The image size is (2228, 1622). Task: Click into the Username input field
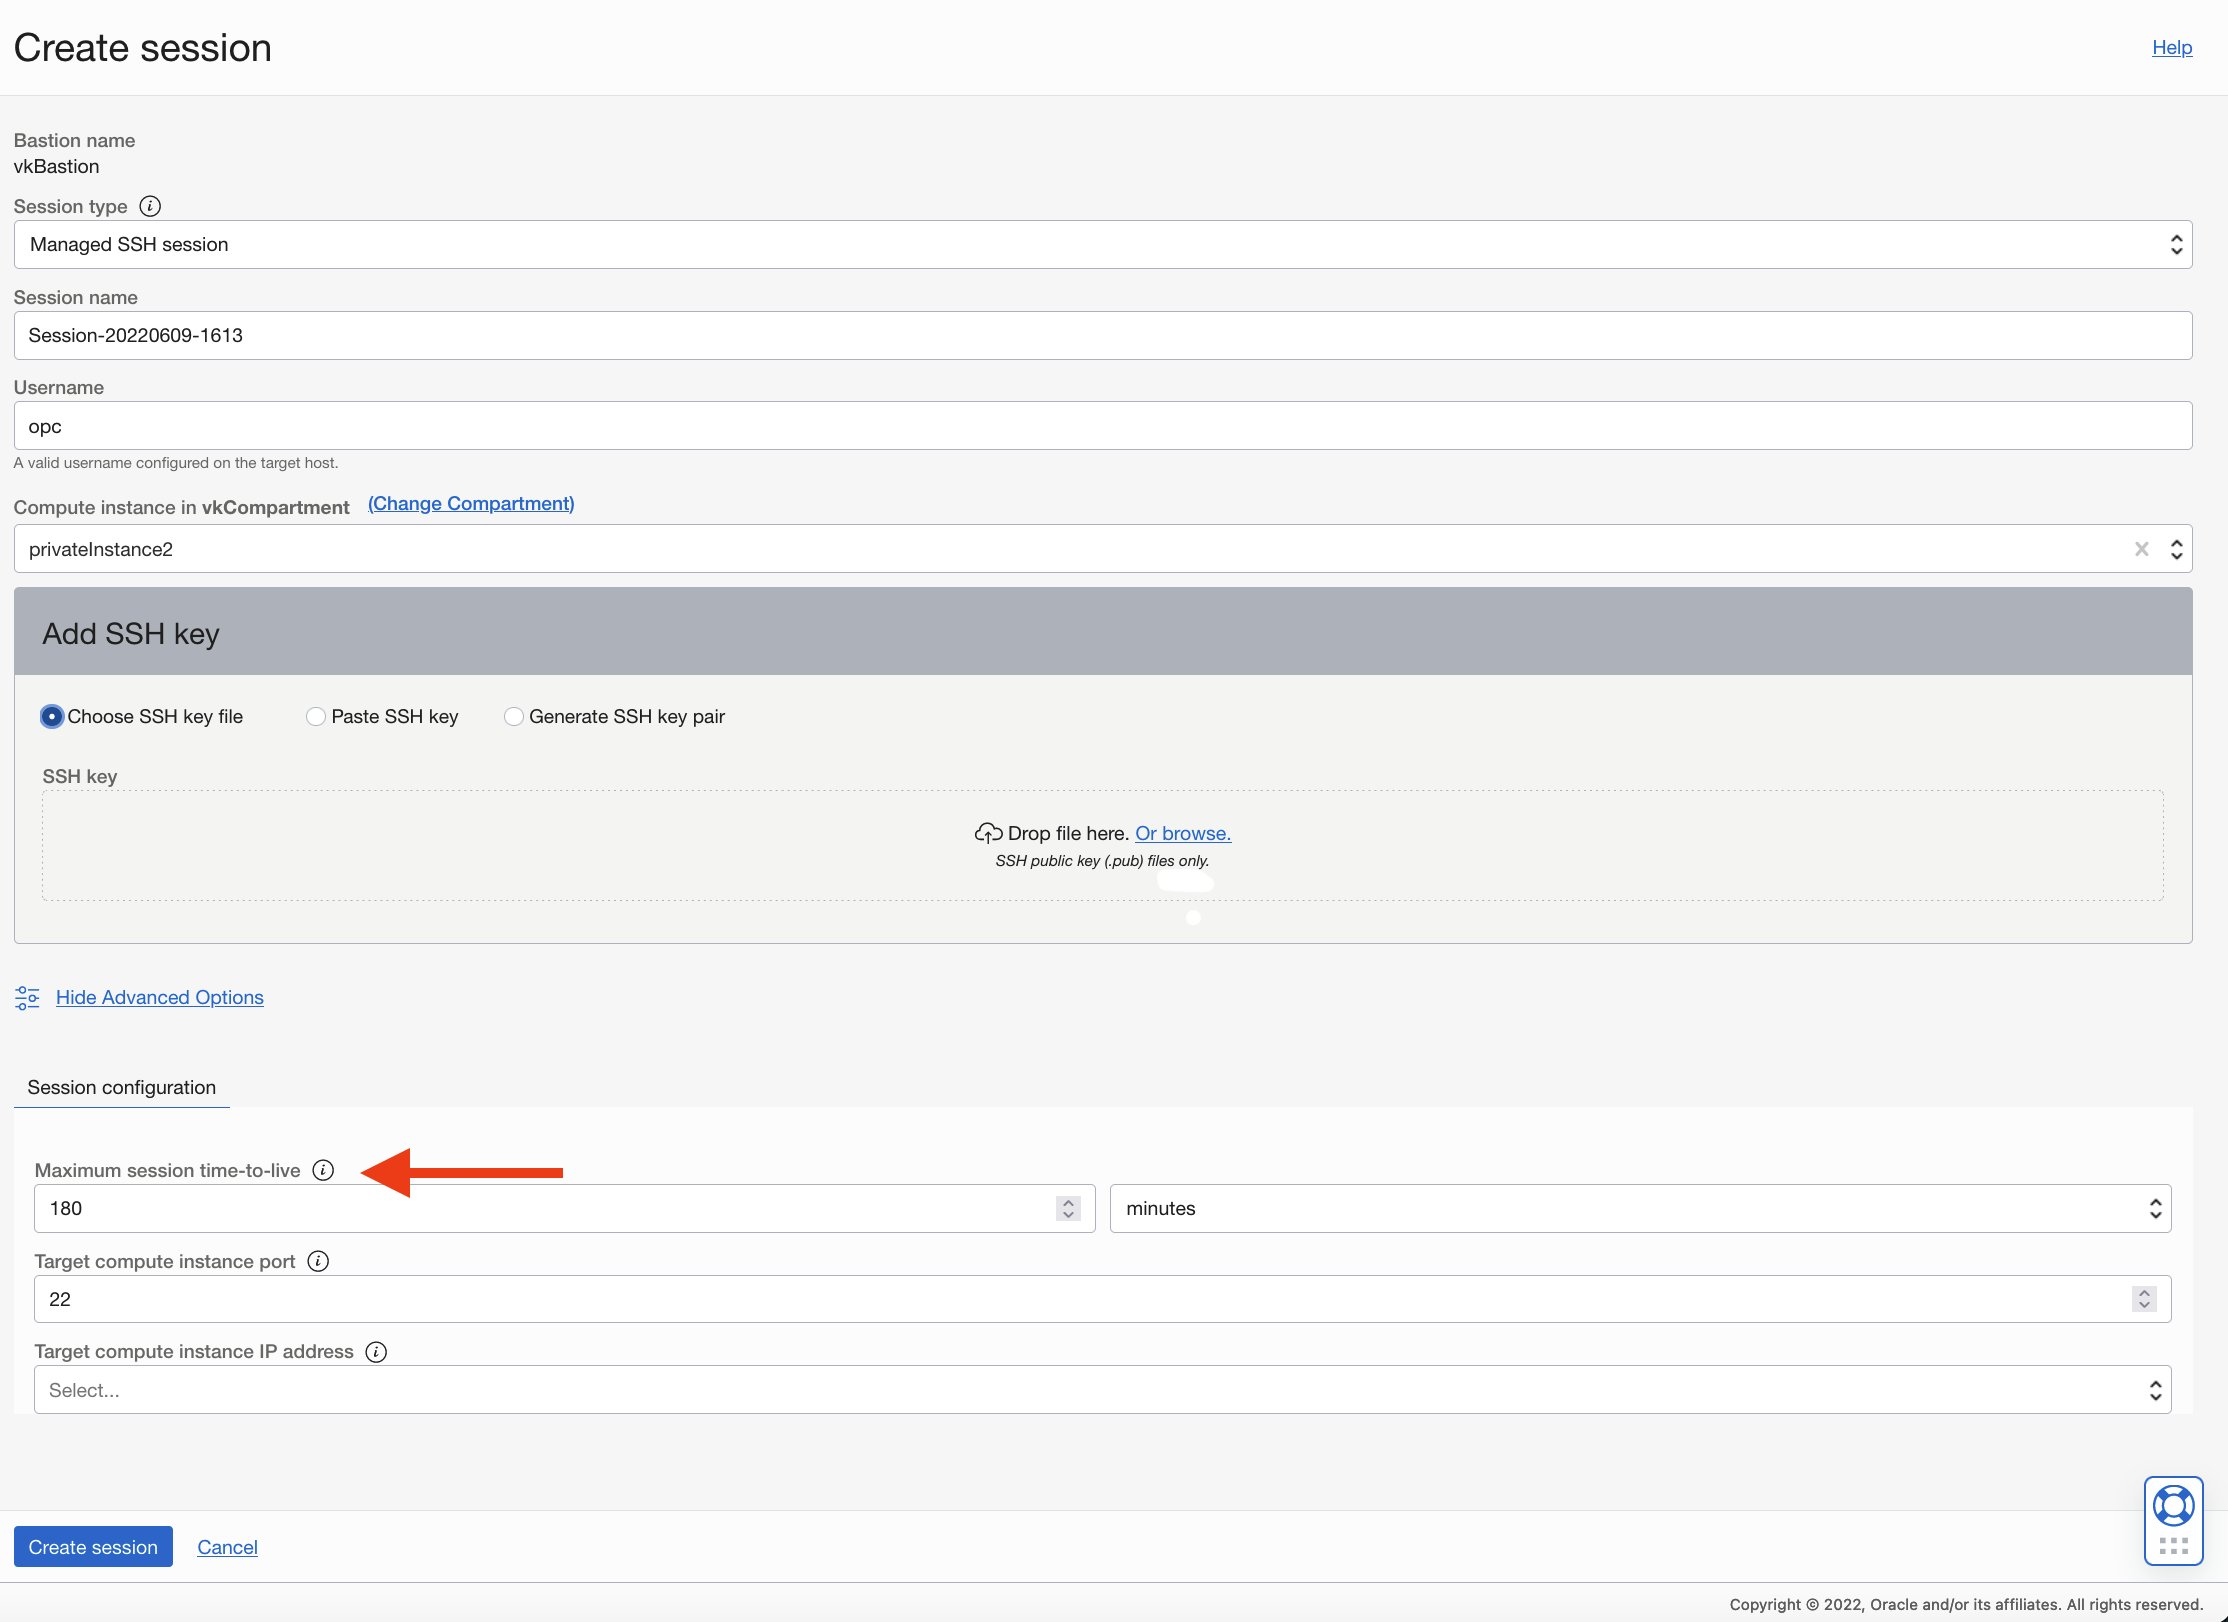tap(1102, 426)
